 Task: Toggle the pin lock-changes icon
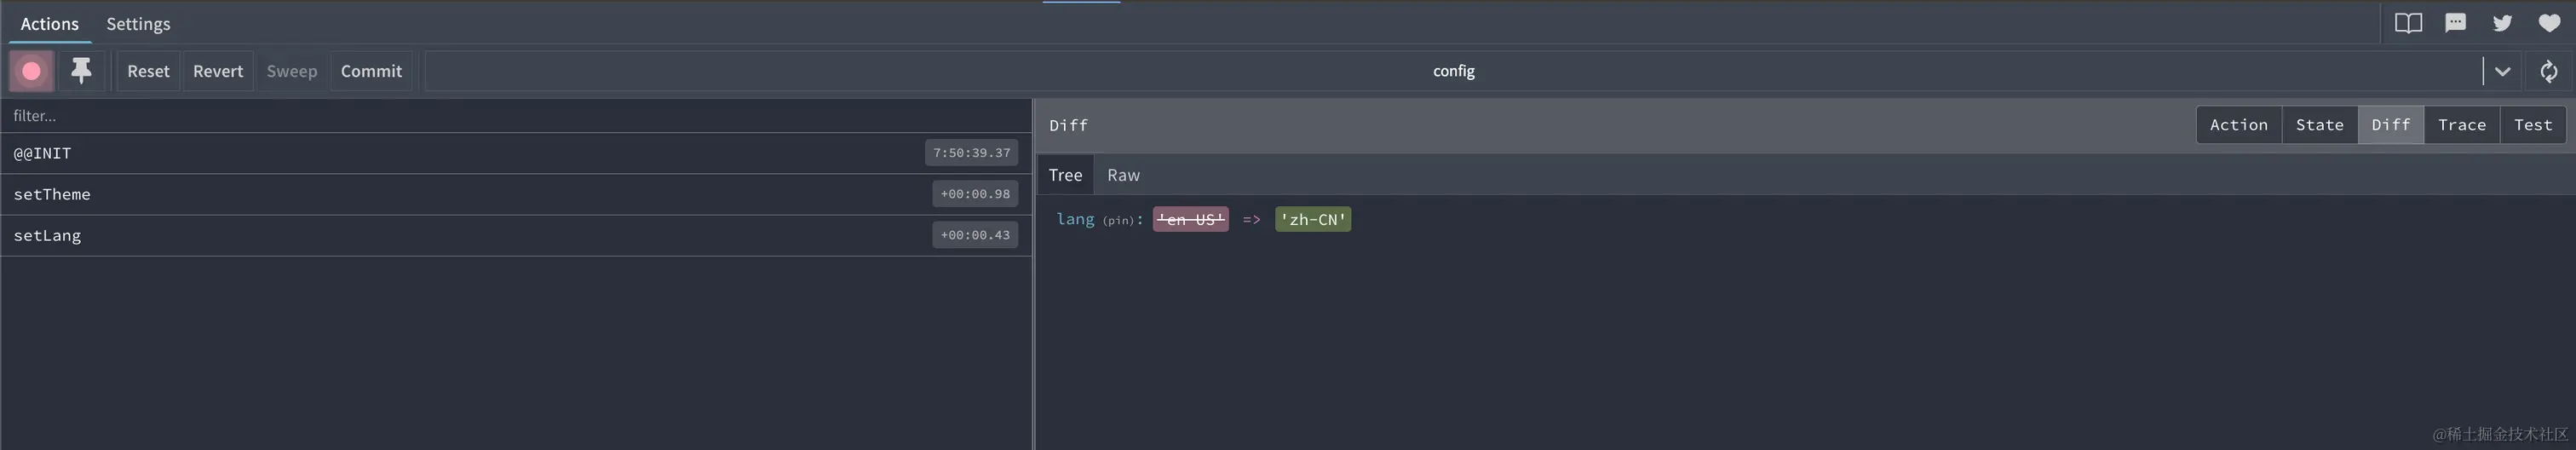tap(81, 71)
